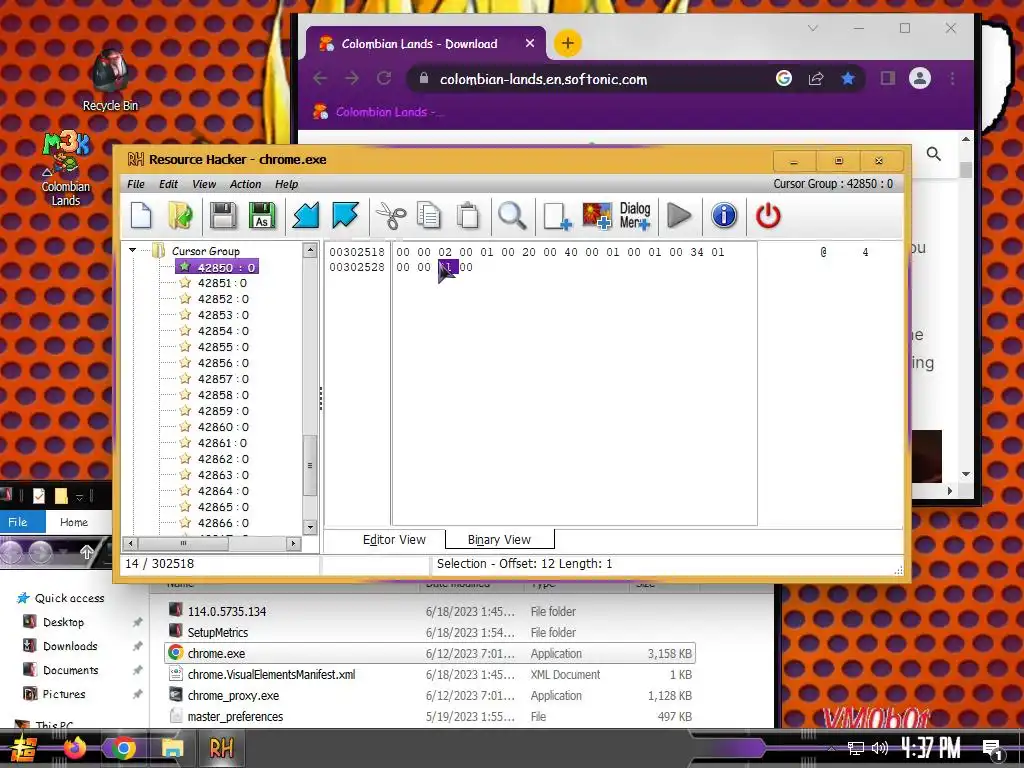Viewport: 1024px width, 768px height.
Task: Open Colombian Lands desktop shortcut
Action: point(65,170)
